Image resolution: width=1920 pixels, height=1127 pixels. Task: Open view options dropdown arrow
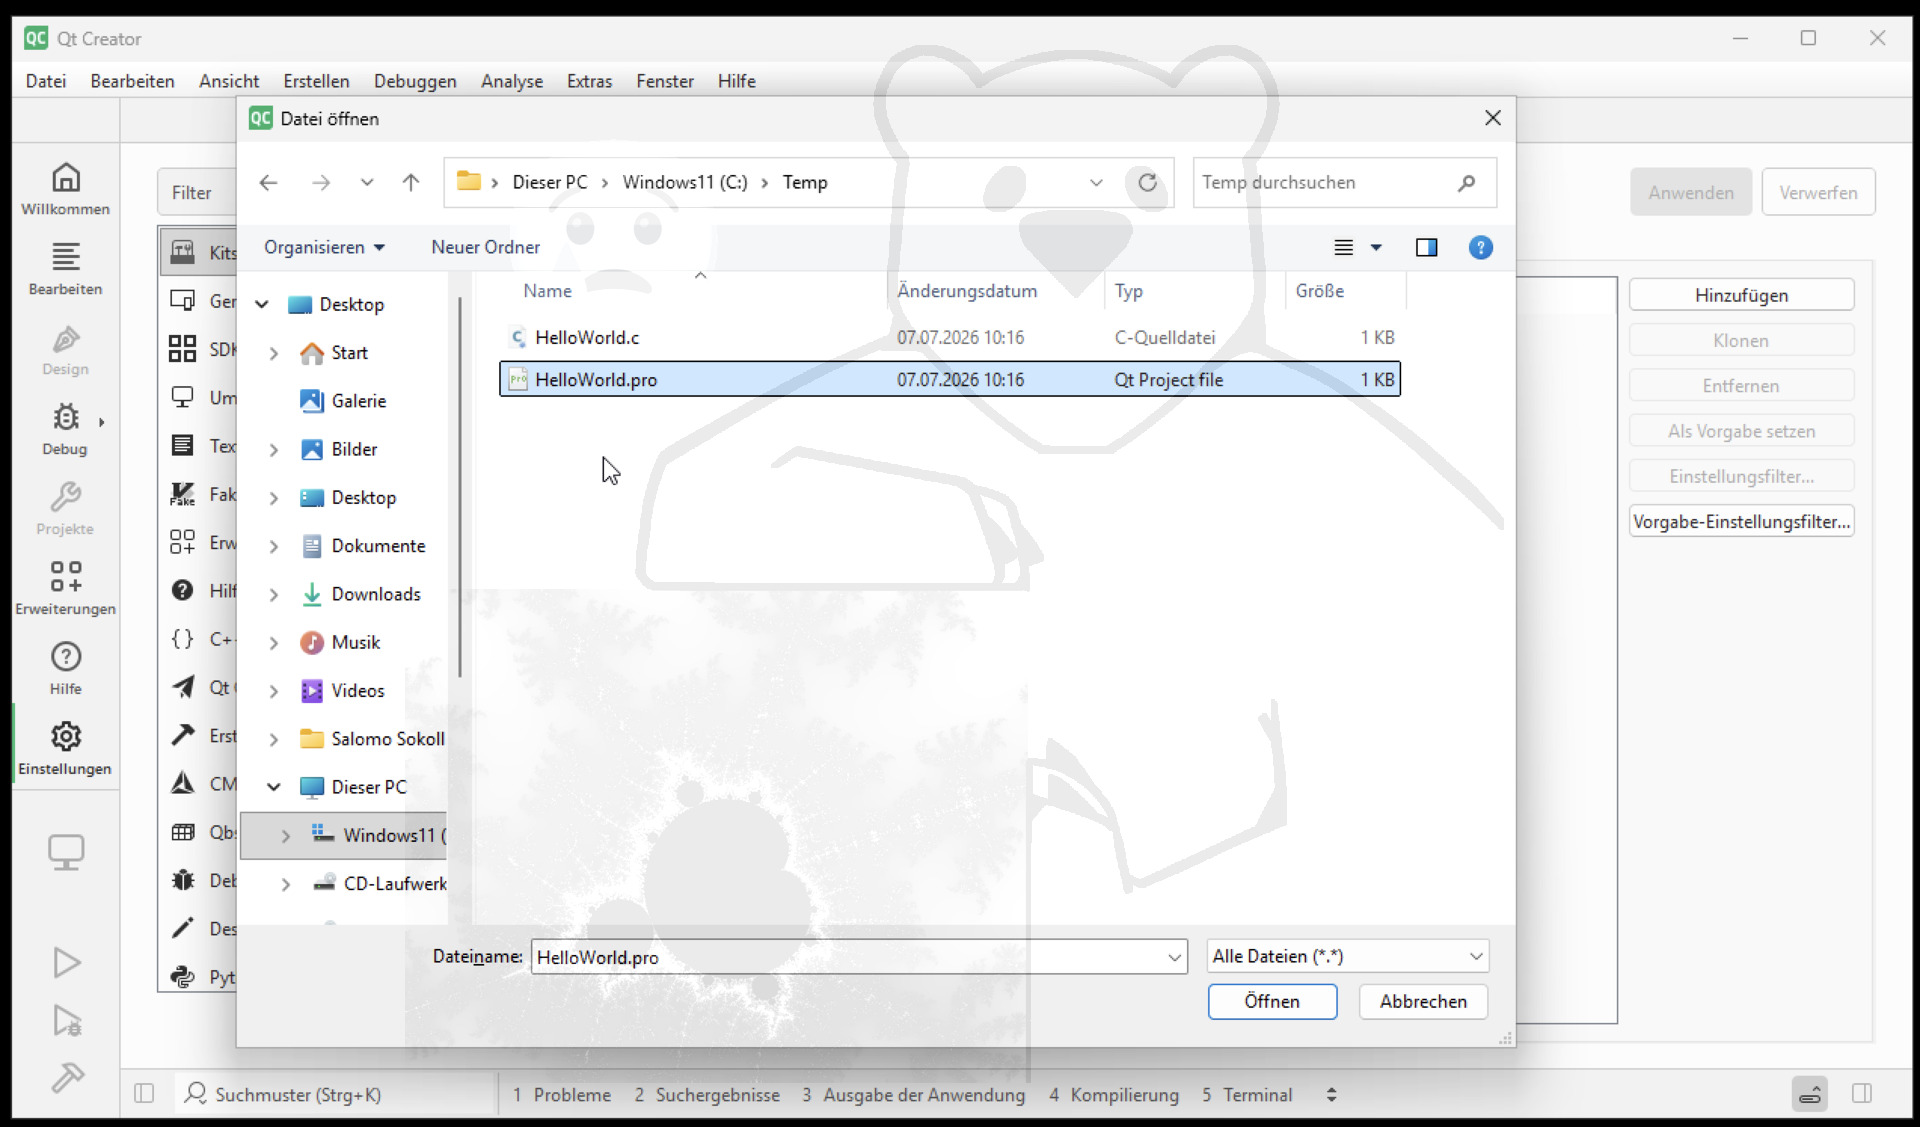tap(1376, 247)
